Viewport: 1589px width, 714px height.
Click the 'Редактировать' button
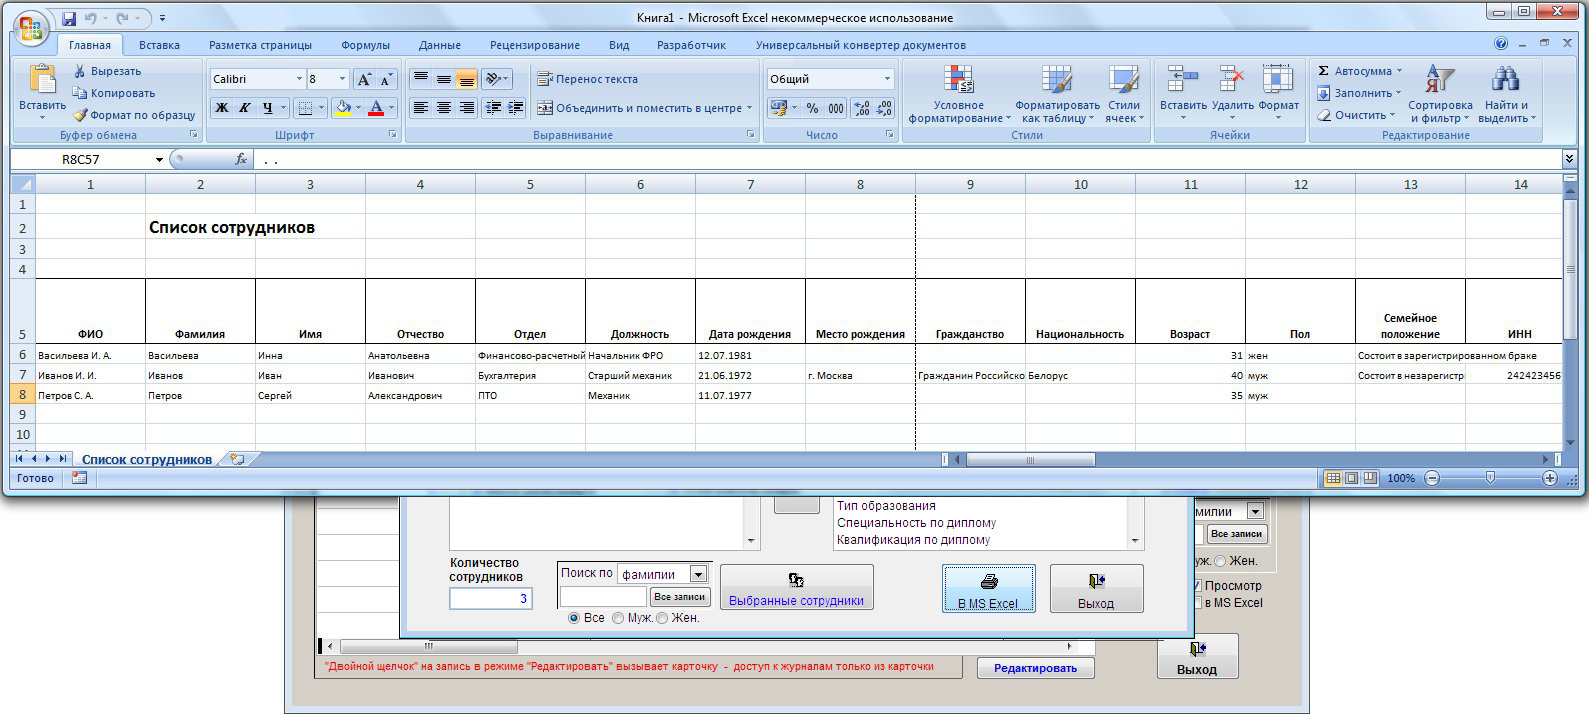pos(1035,668)
